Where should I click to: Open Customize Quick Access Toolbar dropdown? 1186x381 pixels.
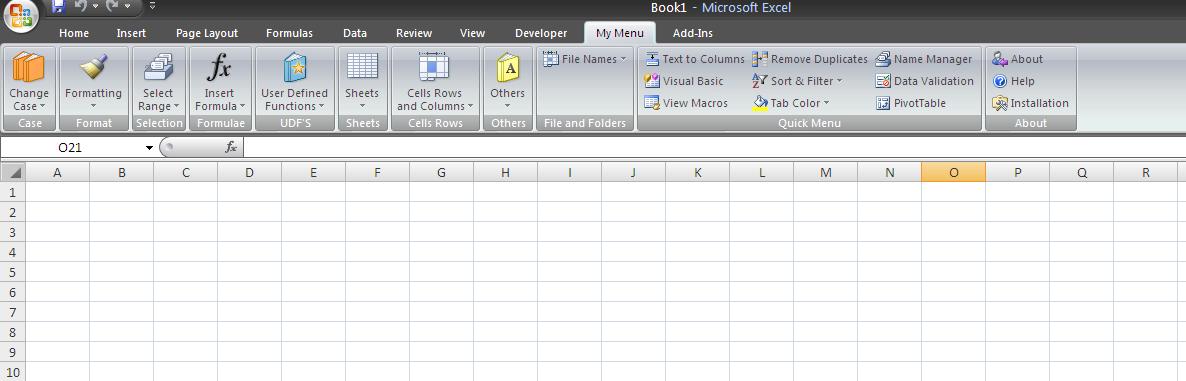[x=152, y=7]
